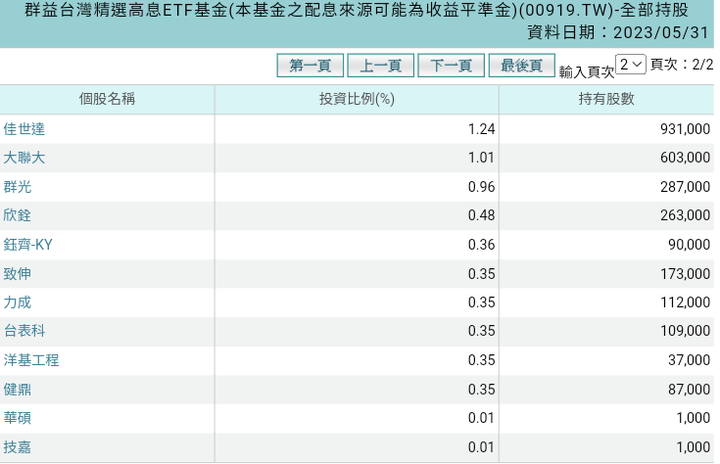Select the 112,000 shares cell for 力成

click(606, 302)
